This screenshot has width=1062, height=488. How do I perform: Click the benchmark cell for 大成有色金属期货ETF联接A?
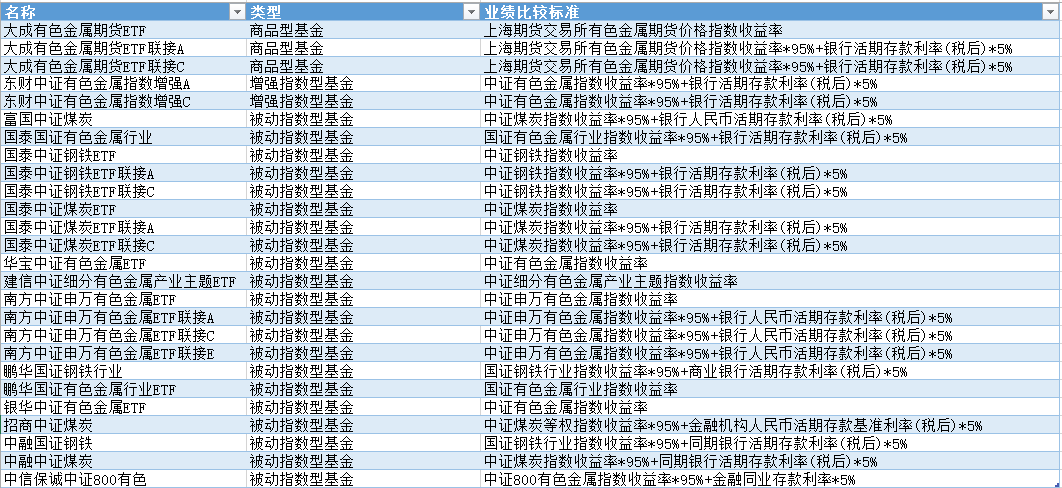[x=771, y=48]
